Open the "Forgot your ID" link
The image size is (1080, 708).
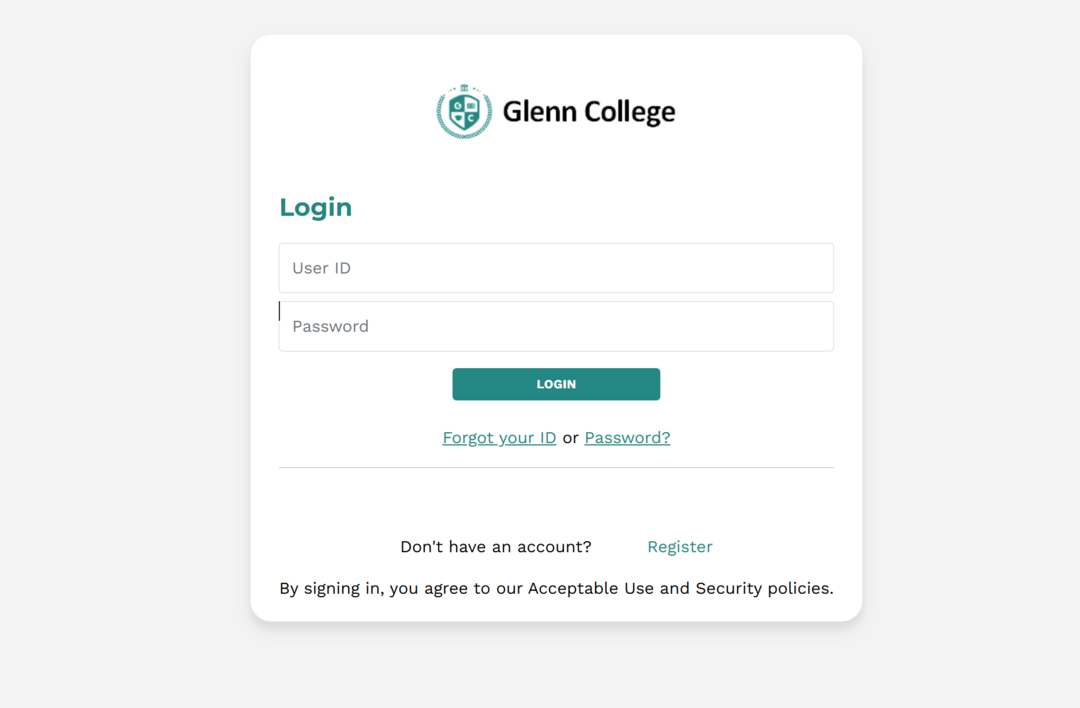[x=499, y=438]
